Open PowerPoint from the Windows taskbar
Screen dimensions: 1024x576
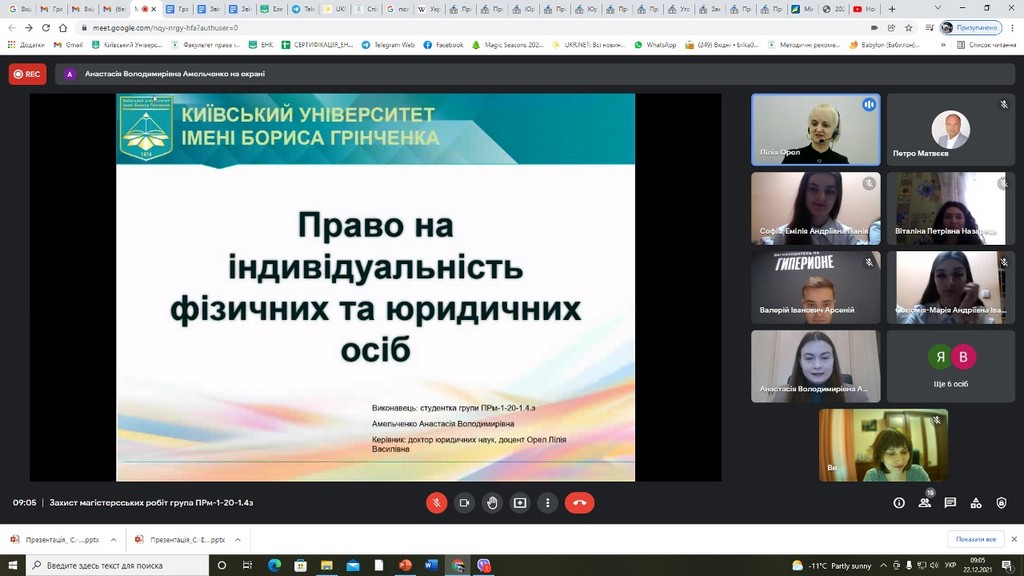[405, 565]
